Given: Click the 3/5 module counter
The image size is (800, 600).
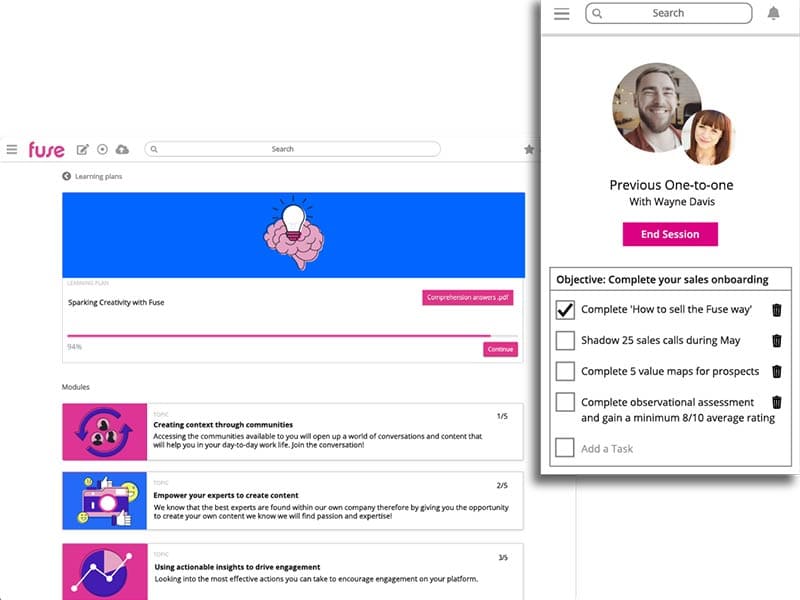Looking at the screenshot, I should tap(503, 558).
